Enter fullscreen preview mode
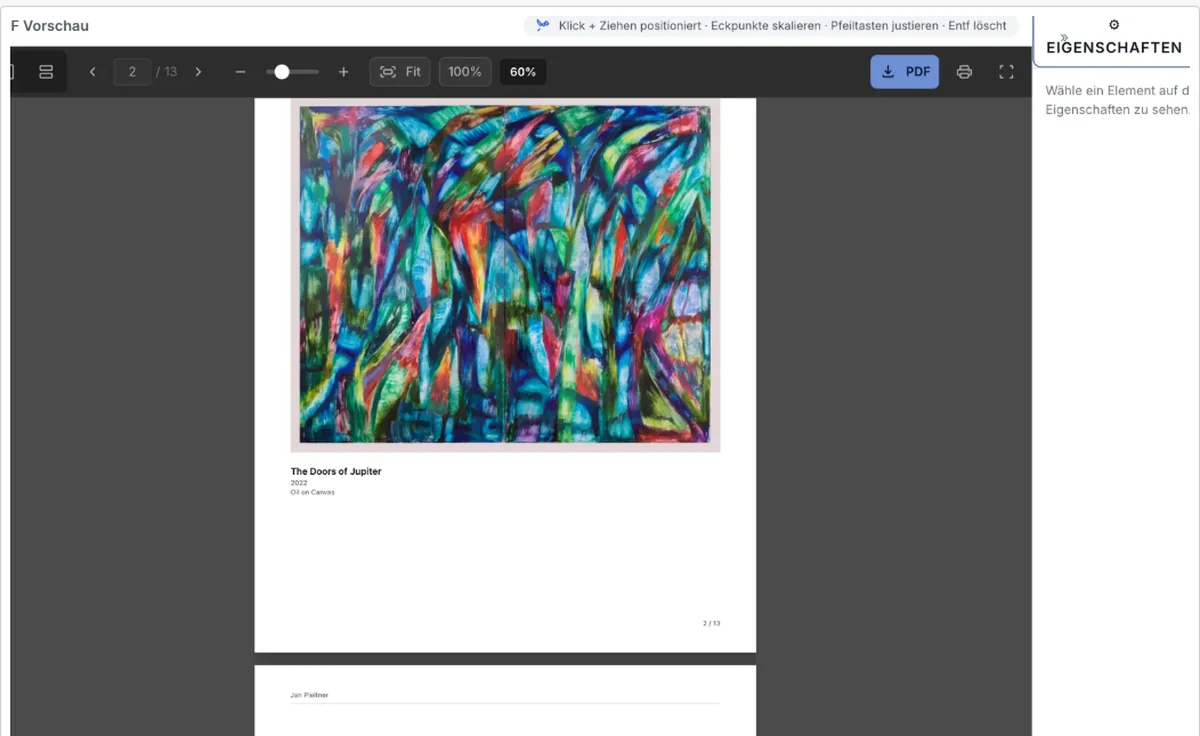Screen dimensions: 1200x736 [1007, 72]
